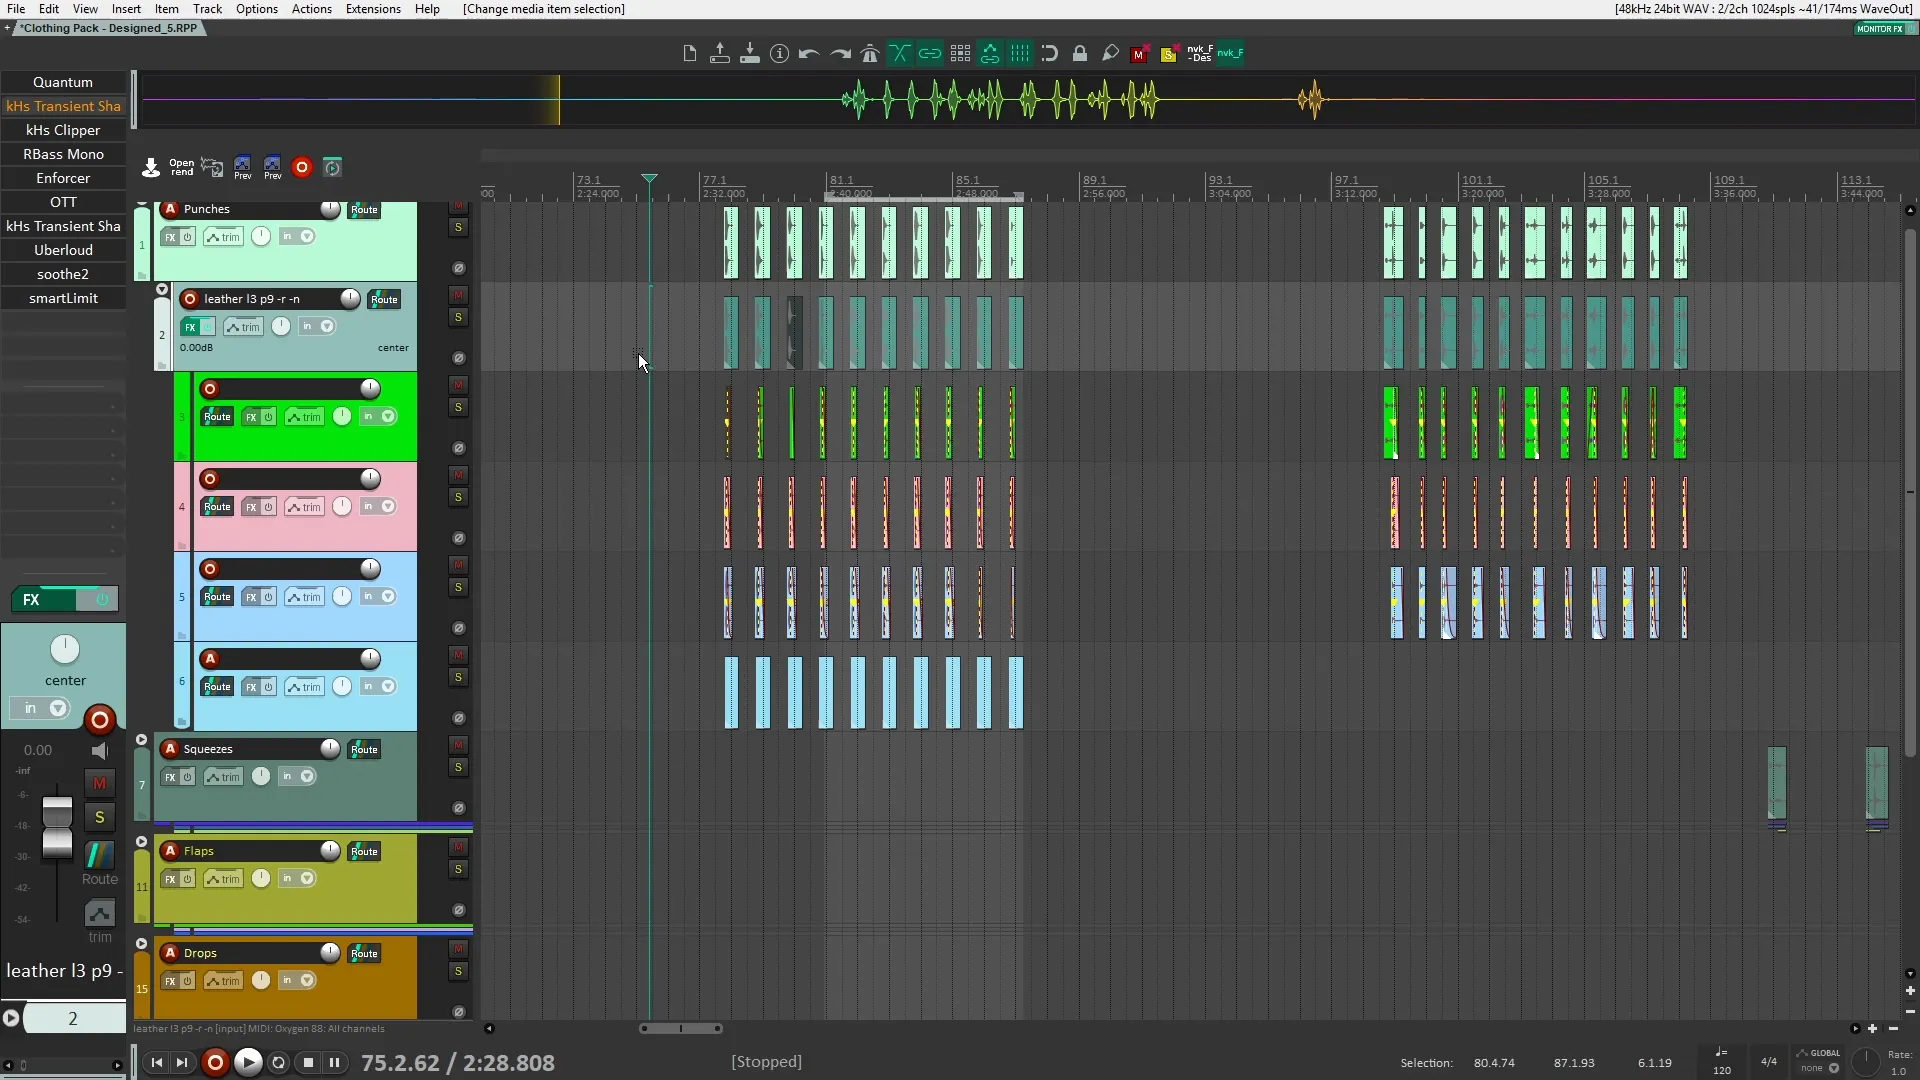Click trim envelope button on Flaps track
Viewport: 1920px width, 1080px height.
point(223,879)
